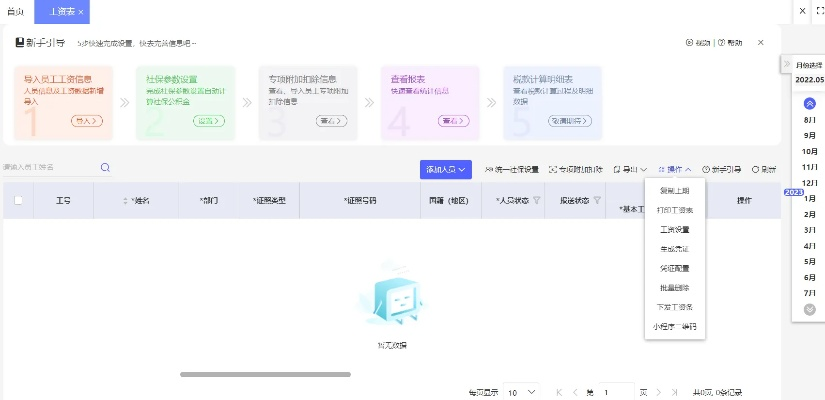825x400 pixels.
Task: Select 8月 in the month list
Action: [x=810, y=120]
